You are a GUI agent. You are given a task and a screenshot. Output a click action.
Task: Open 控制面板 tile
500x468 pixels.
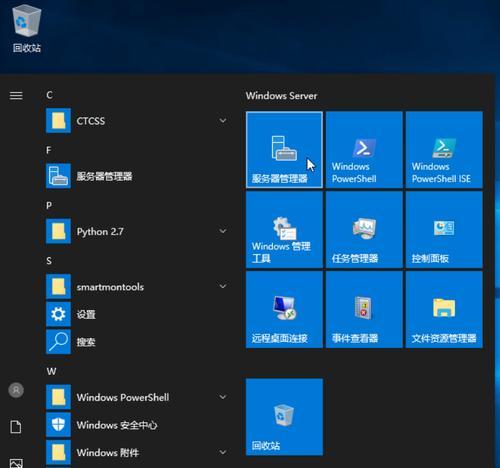pyautogui.click(x=444, y=230)
